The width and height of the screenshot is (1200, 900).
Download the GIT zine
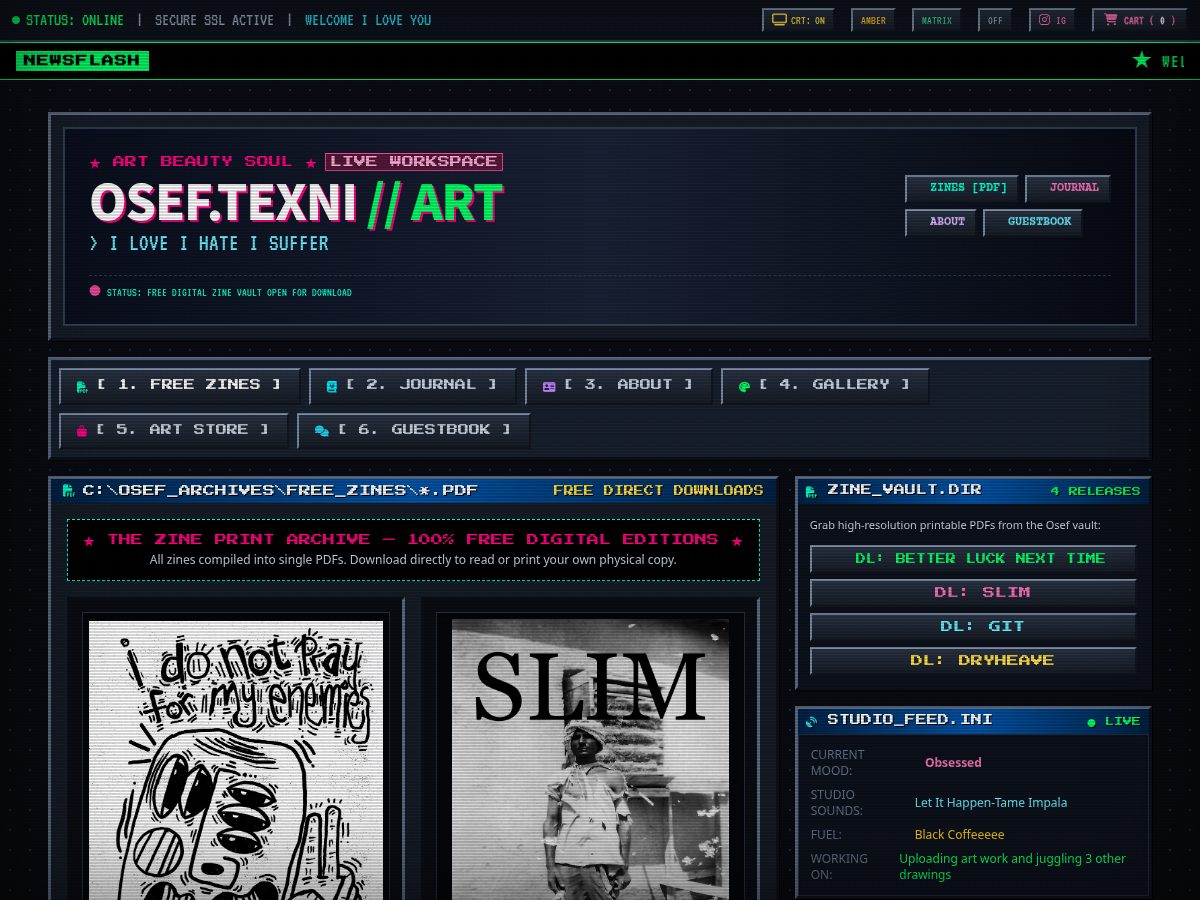tap(973, 627)
